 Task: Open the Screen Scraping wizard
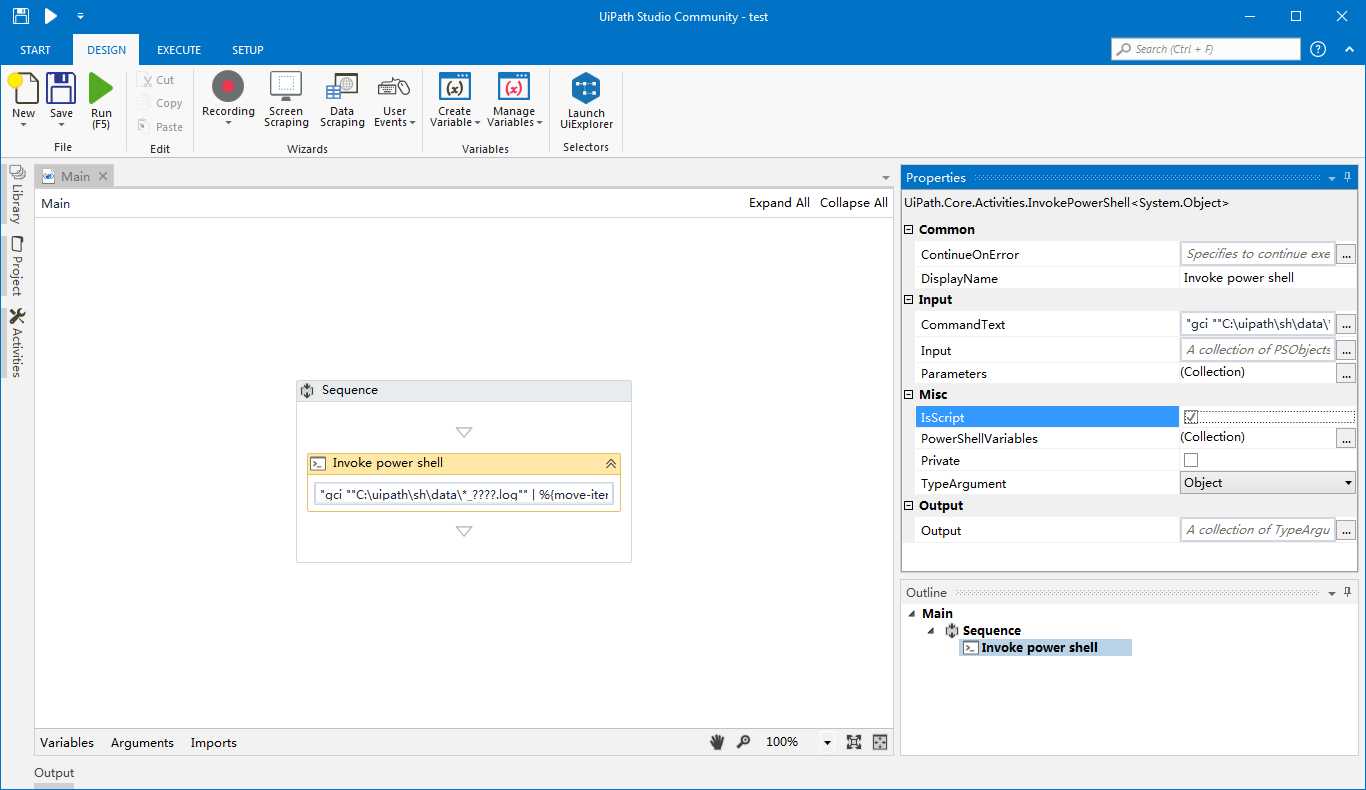coord(286,99)
